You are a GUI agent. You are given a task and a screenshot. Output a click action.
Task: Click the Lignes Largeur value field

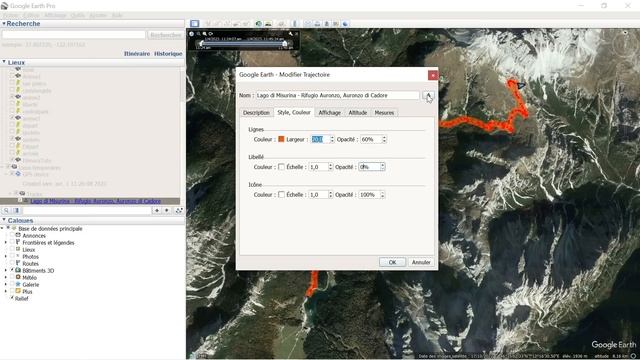tap(320, 139)
